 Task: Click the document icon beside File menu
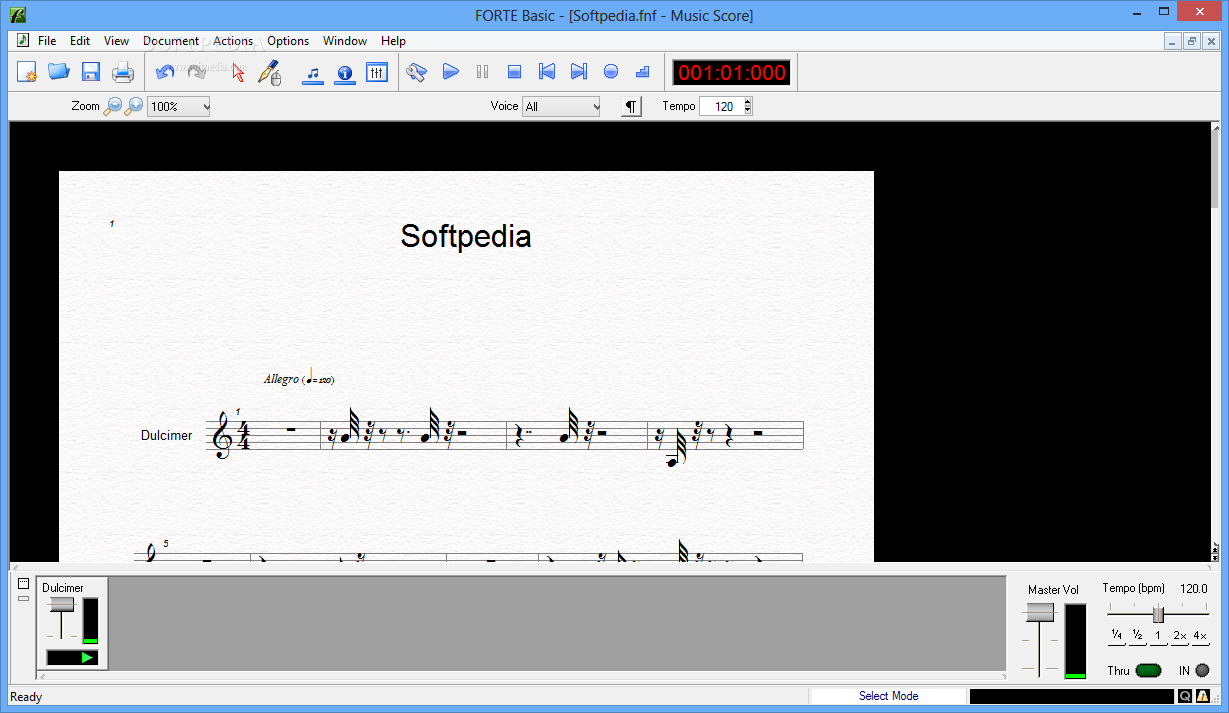click(24, 41)
